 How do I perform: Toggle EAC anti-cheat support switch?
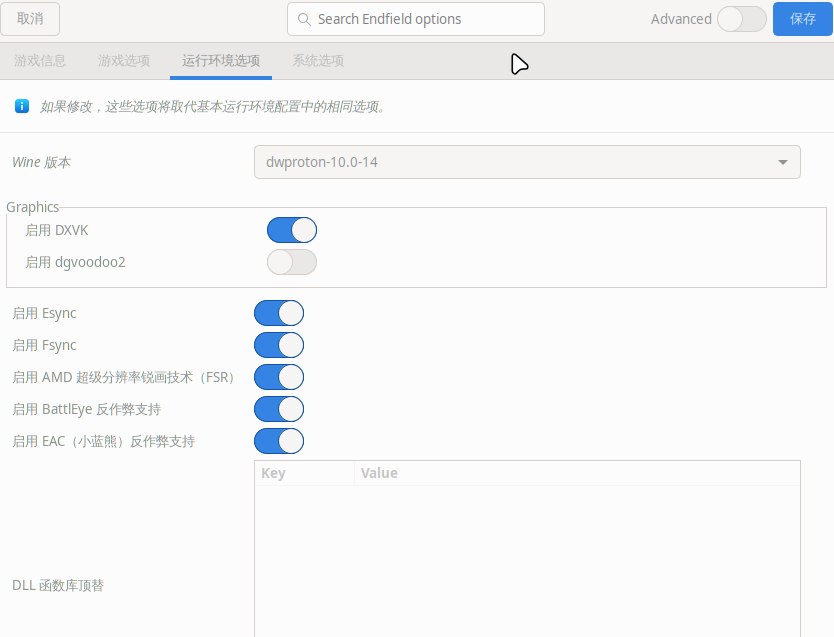pos(278,441)
